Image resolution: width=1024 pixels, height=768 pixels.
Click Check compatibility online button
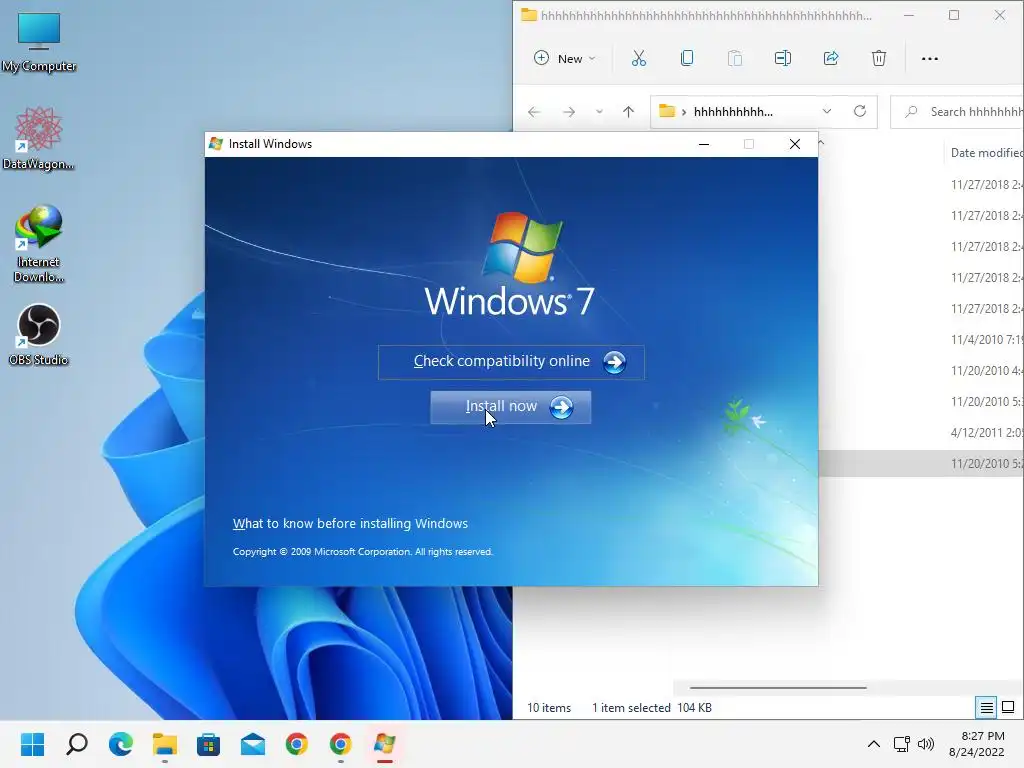[511, 362]
